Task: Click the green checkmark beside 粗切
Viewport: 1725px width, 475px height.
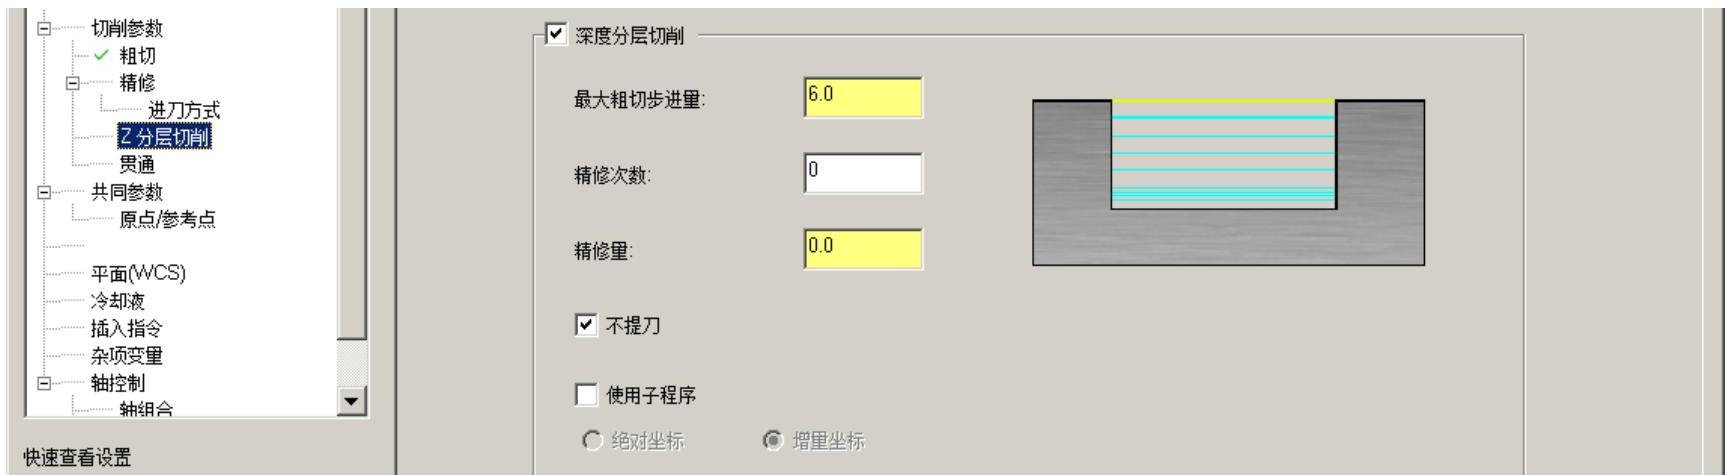Action: 101,56
